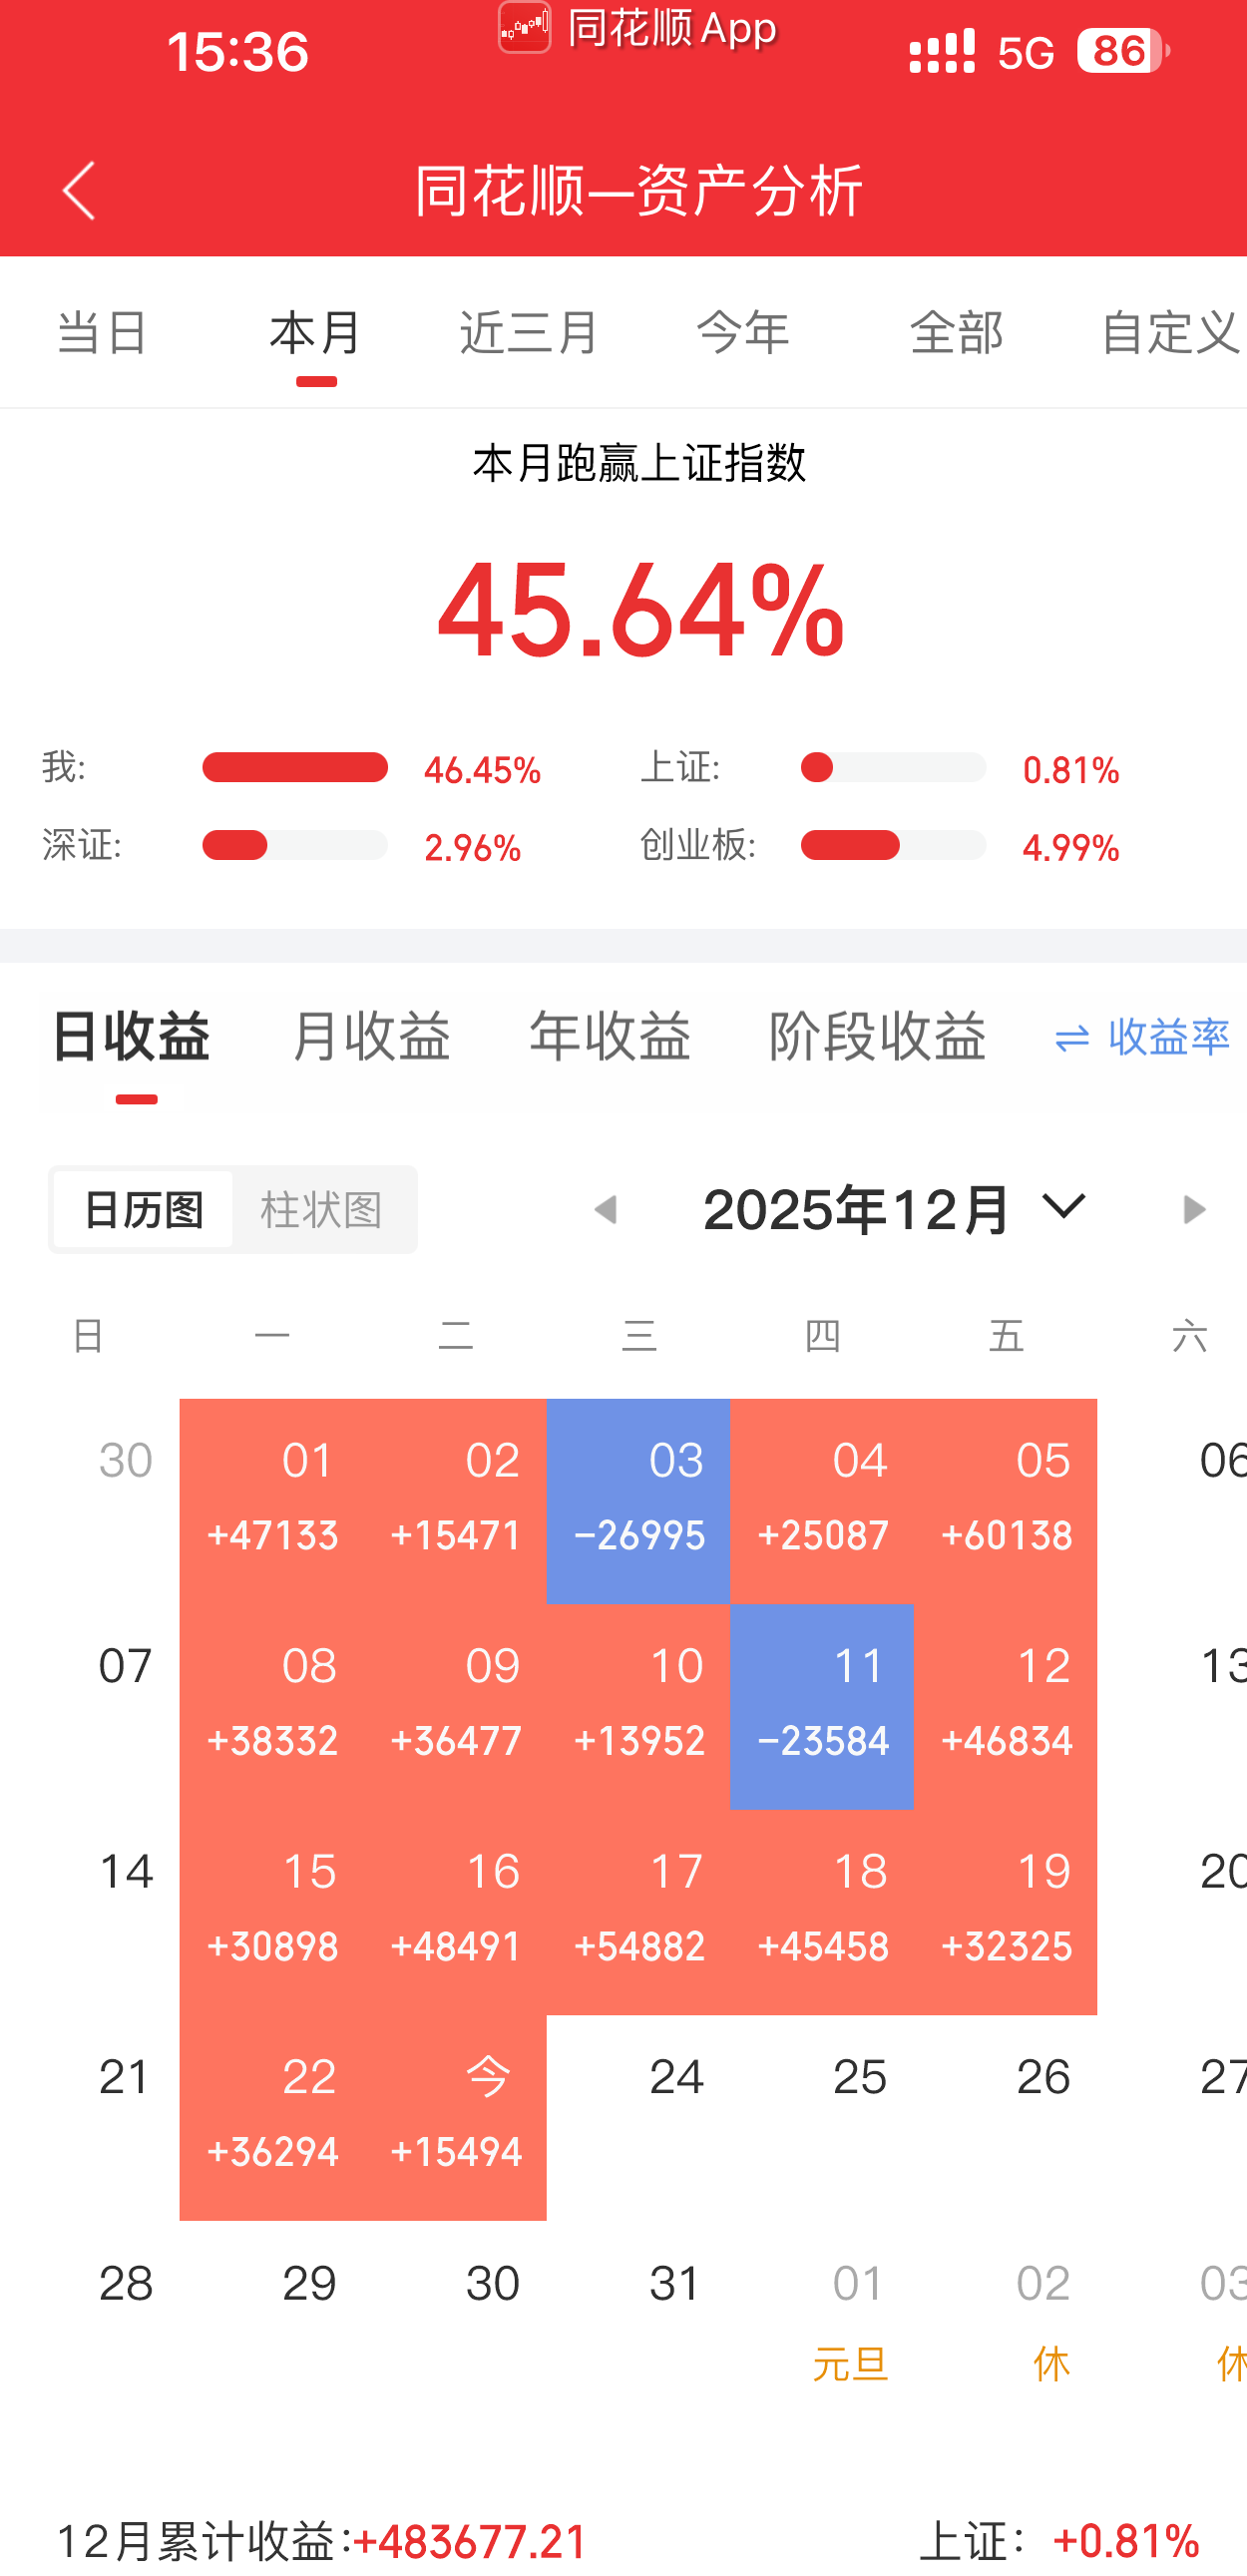
Task: Tap bottom 上证 +0.81% value
Action: (x=1126, y=2541)
